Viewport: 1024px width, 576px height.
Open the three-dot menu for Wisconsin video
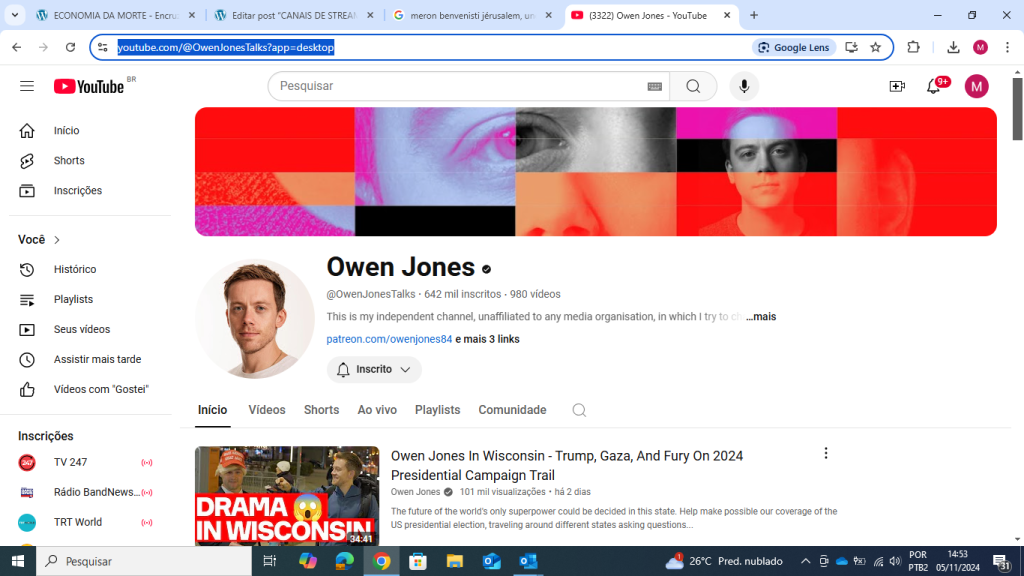pos(826,453)
